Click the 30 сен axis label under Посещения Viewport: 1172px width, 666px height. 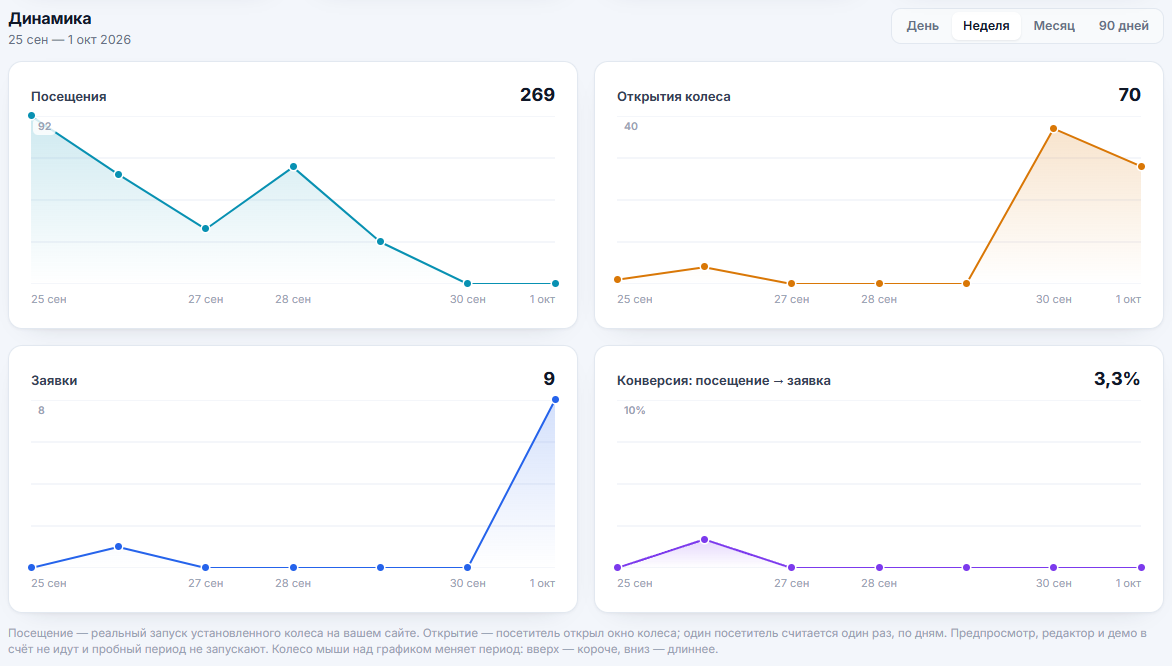point(468,299)
